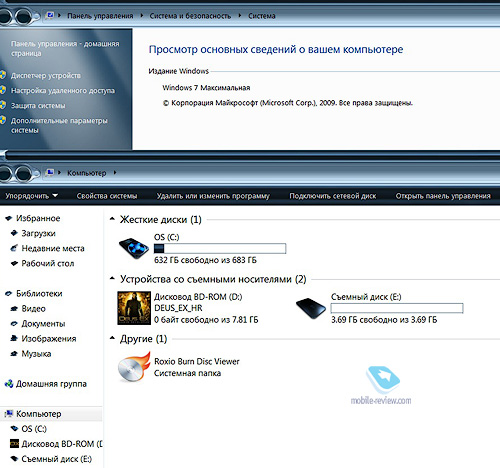Collapse the Устройства со съемными носителями group

pyautogui.click(x=112, y=279)
